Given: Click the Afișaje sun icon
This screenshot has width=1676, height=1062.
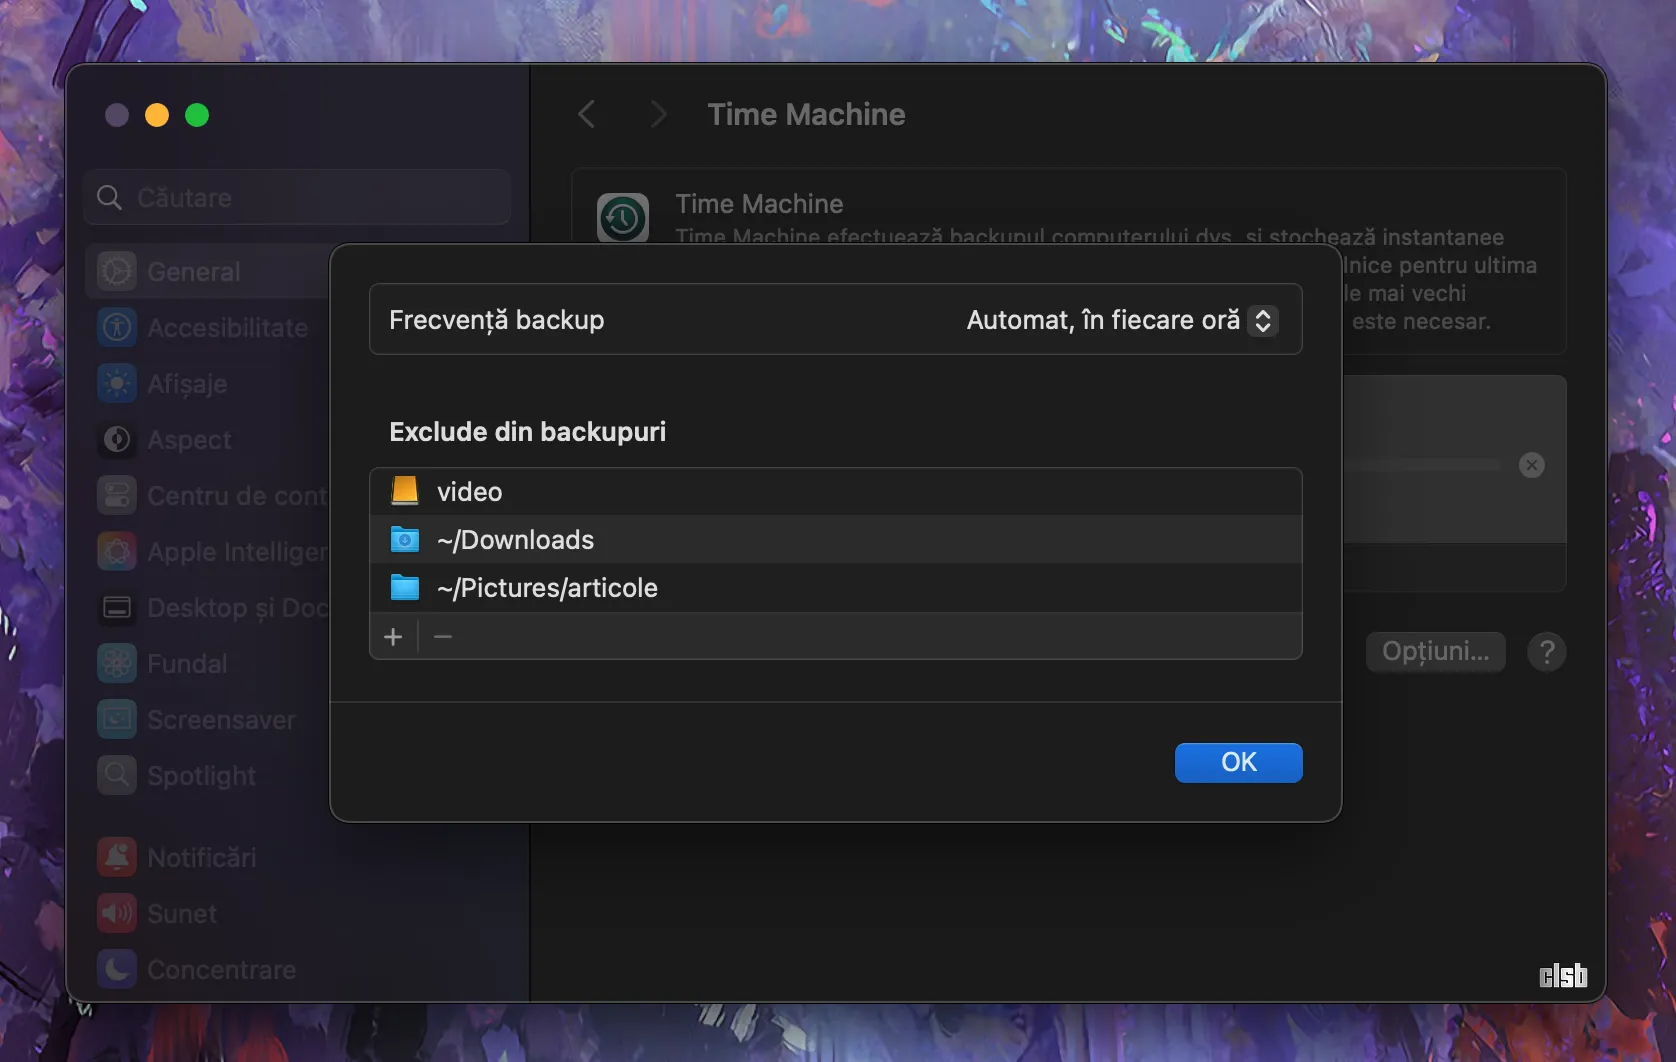Looking at the screenshot, I should point(117,383).
